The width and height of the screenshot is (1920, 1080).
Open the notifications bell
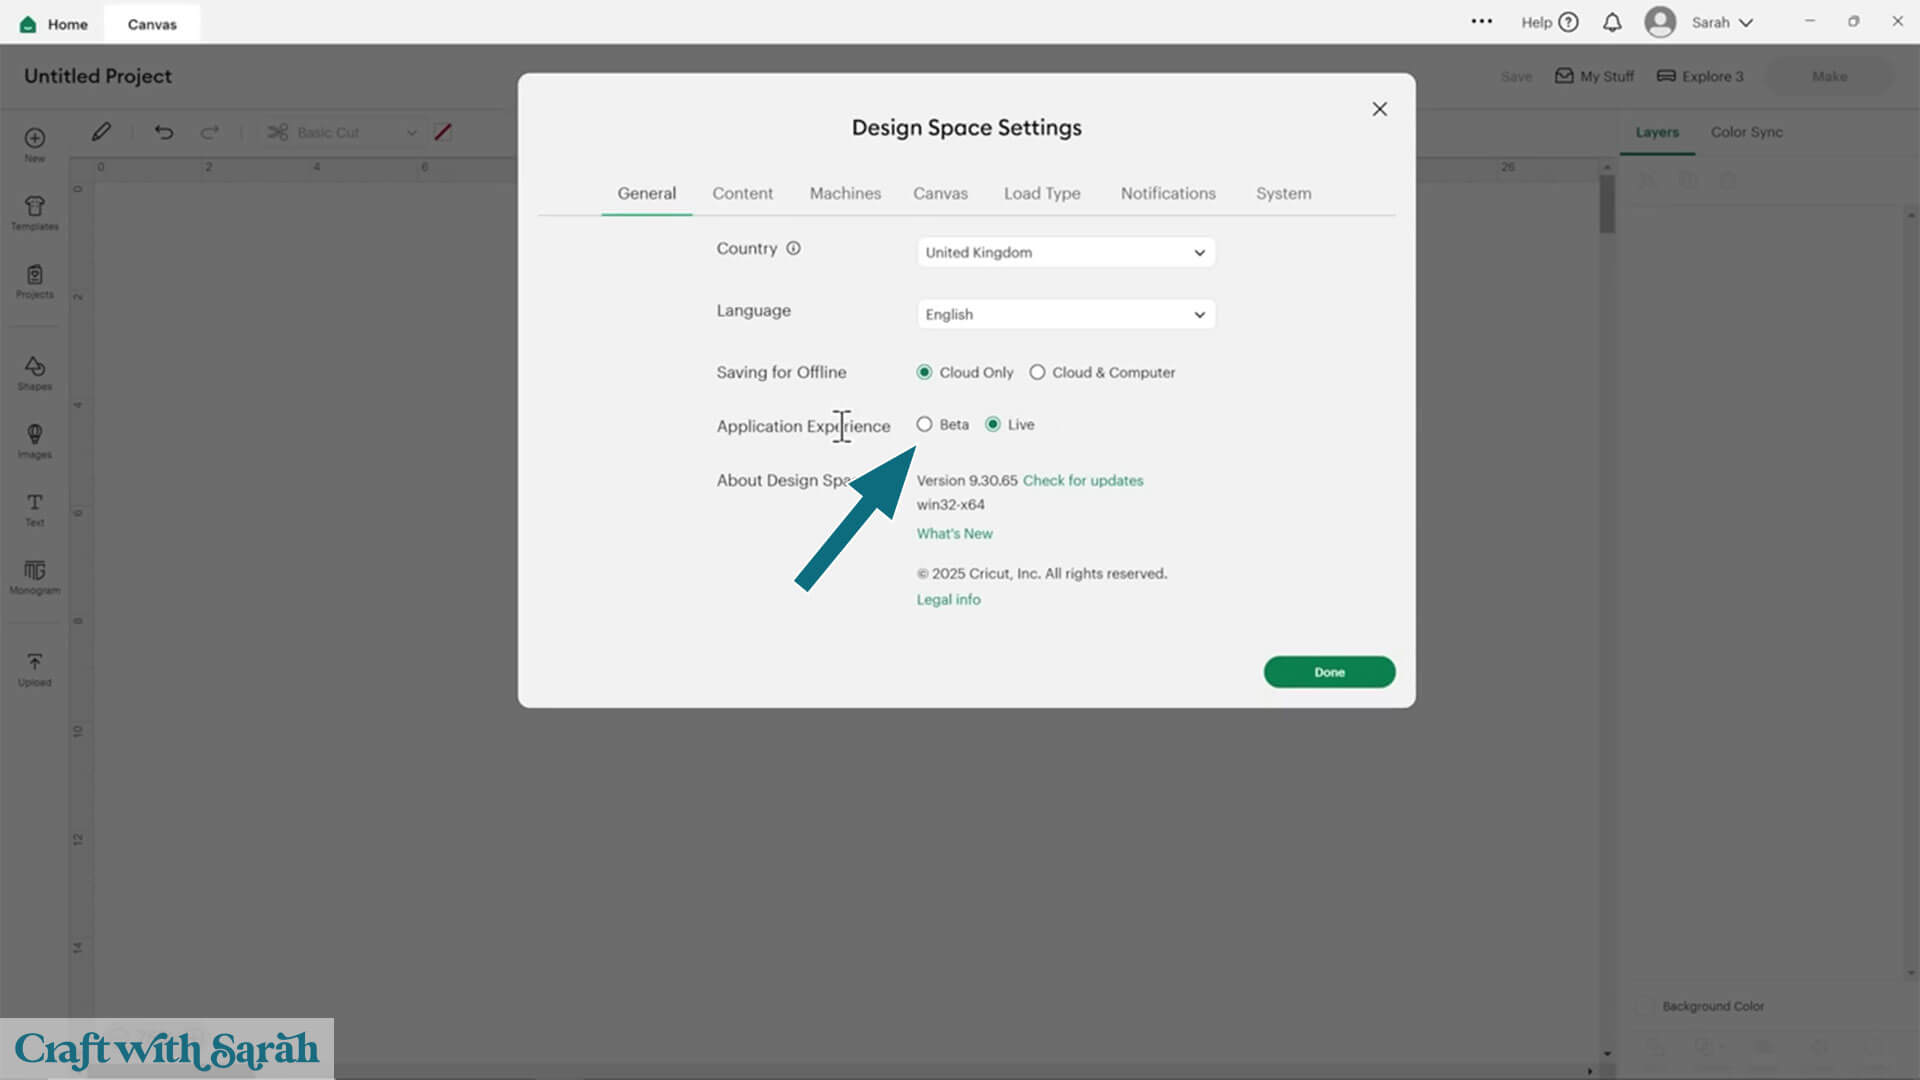[1612, 22]
